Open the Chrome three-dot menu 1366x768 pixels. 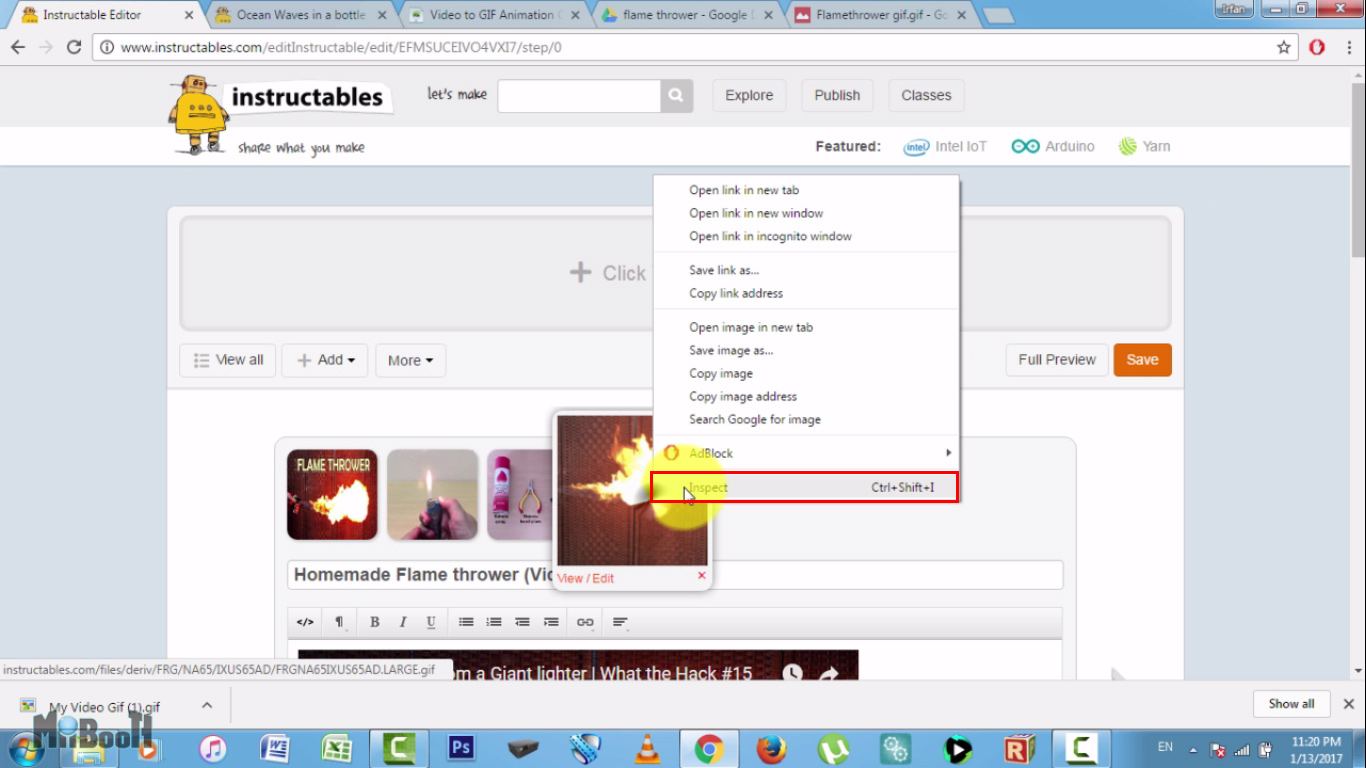[x=1350, y=47]
